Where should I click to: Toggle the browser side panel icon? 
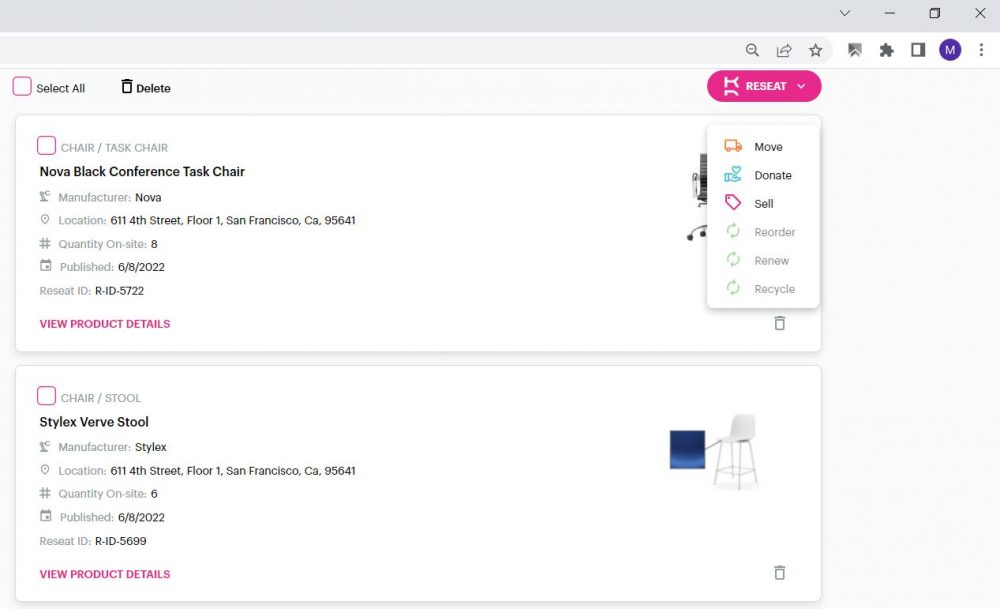click(918, 50)
